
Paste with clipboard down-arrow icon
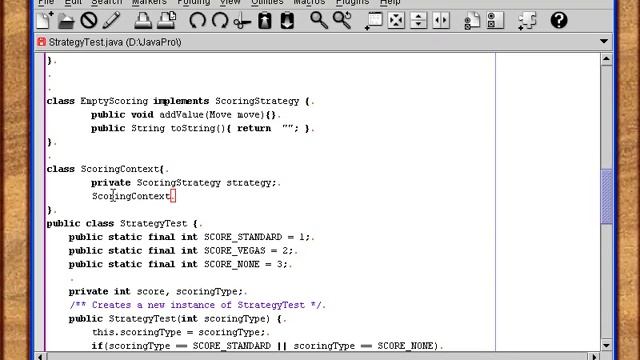click(x=287, y=20)
